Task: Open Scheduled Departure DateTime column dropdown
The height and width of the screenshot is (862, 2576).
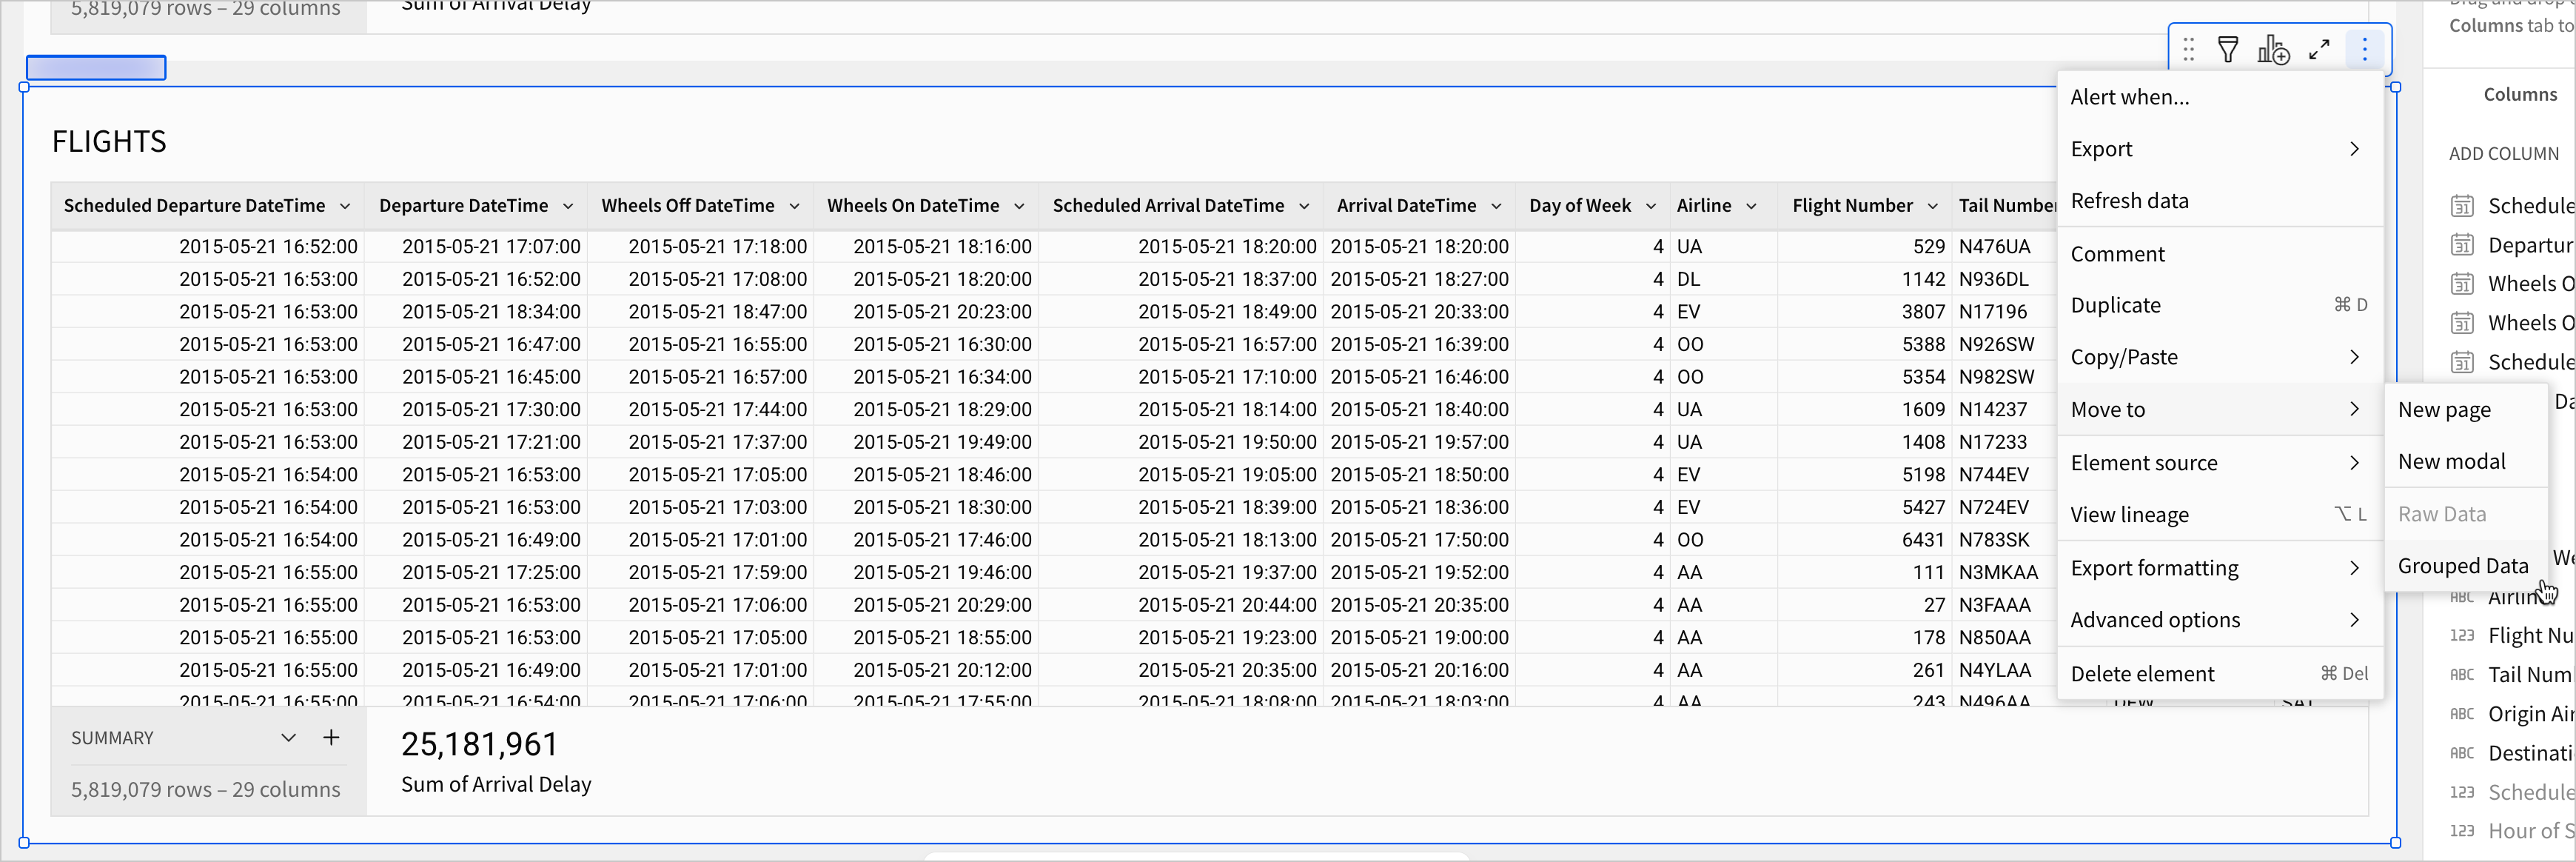Action: pyautogui.click(x=345, y=206)
